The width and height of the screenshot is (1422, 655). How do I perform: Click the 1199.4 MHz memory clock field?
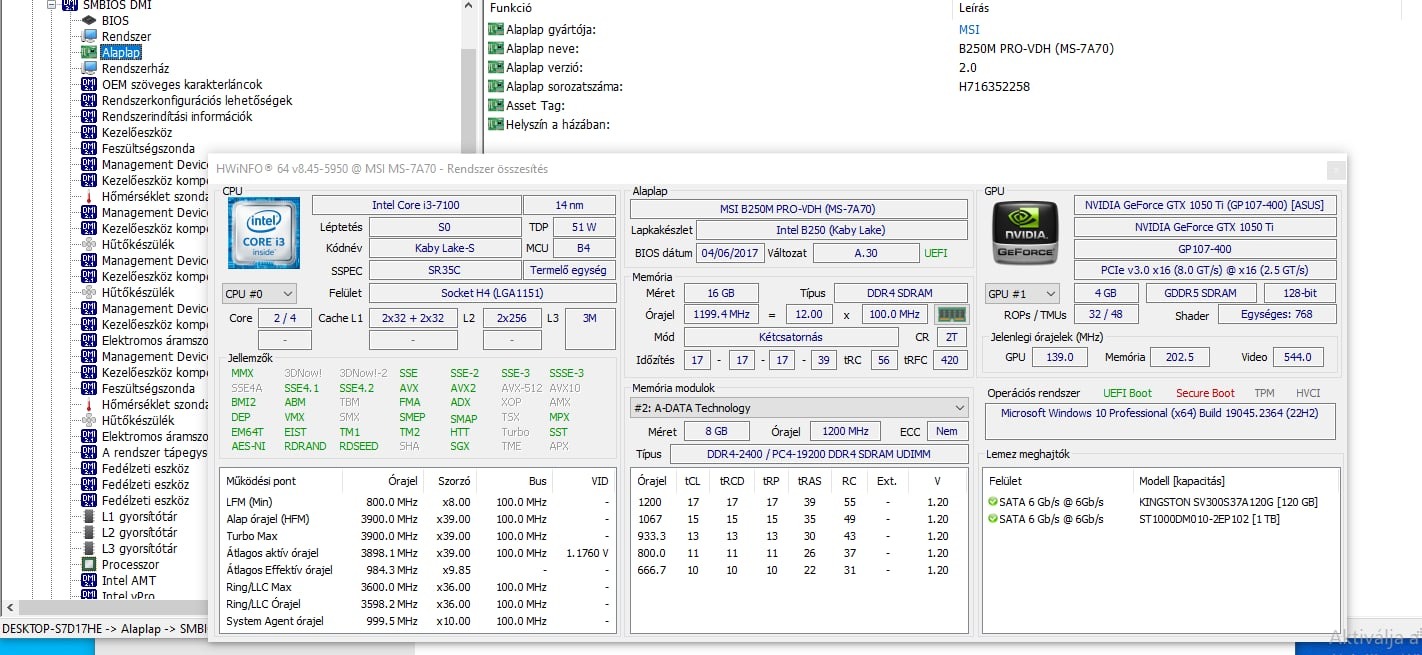coord(720,315)
